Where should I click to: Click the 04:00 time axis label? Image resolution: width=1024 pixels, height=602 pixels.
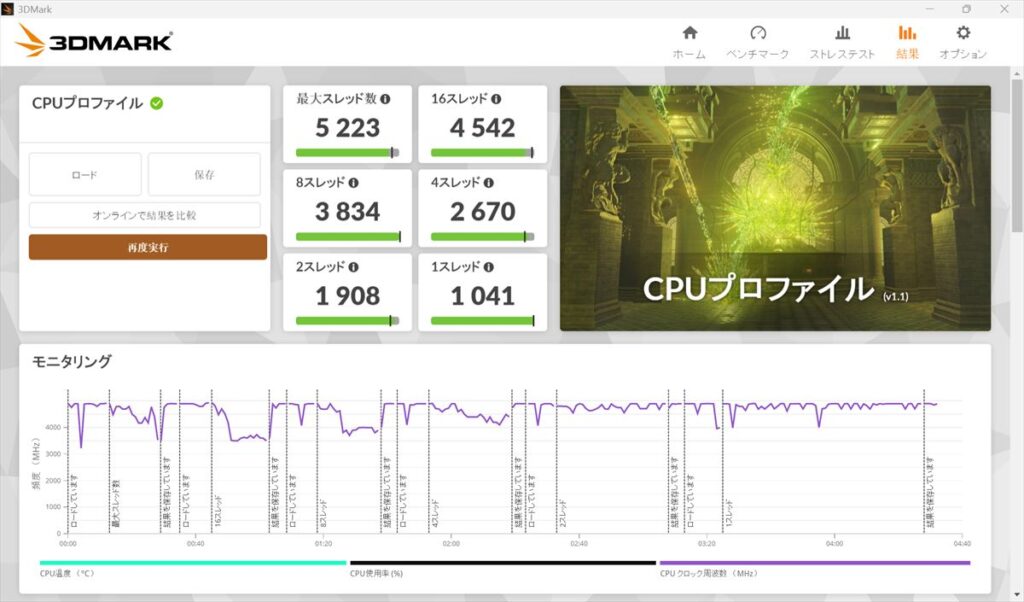click(x=834, y=543)
